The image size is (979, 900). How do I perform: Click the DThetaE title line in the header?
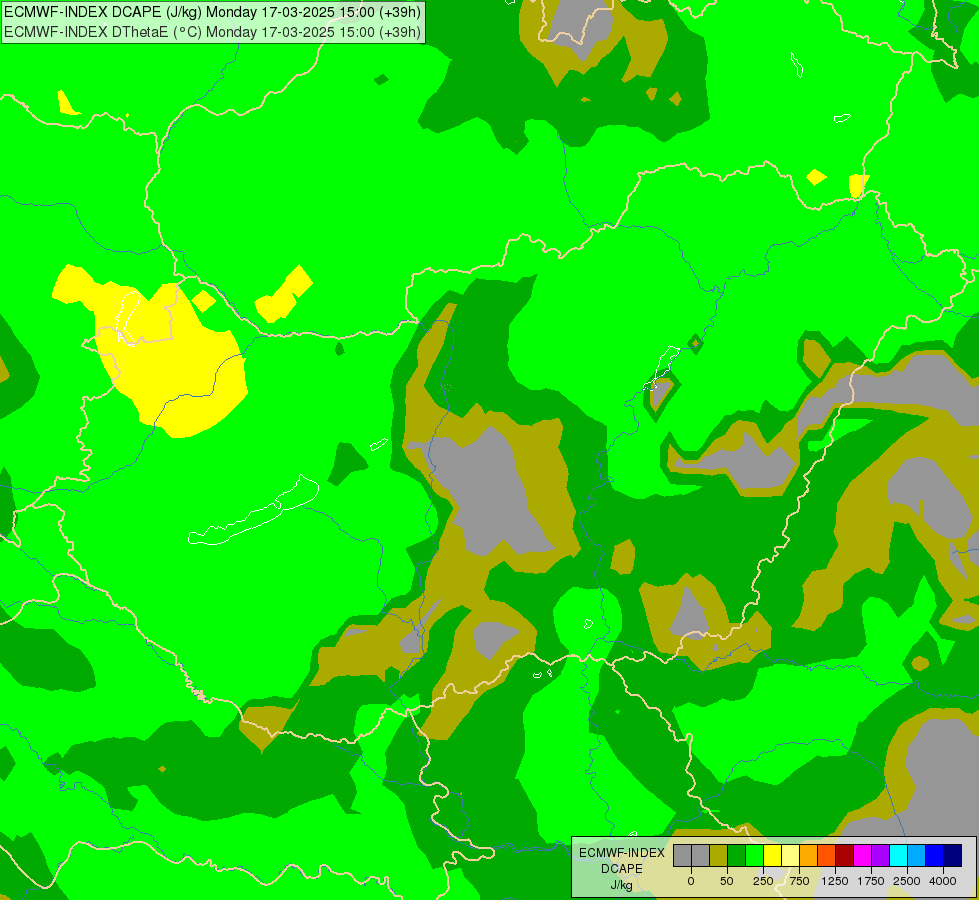coord(212,32)
